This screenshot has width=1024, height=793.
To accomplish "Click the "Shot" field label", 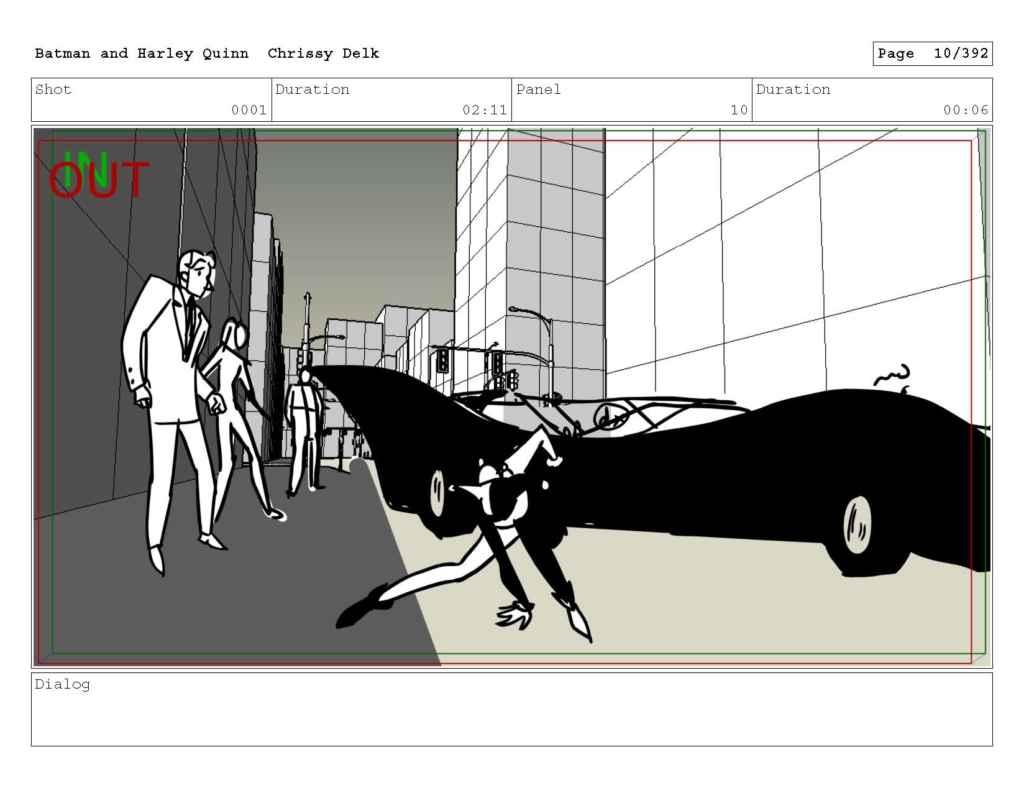I will click(x=53, y=89).
